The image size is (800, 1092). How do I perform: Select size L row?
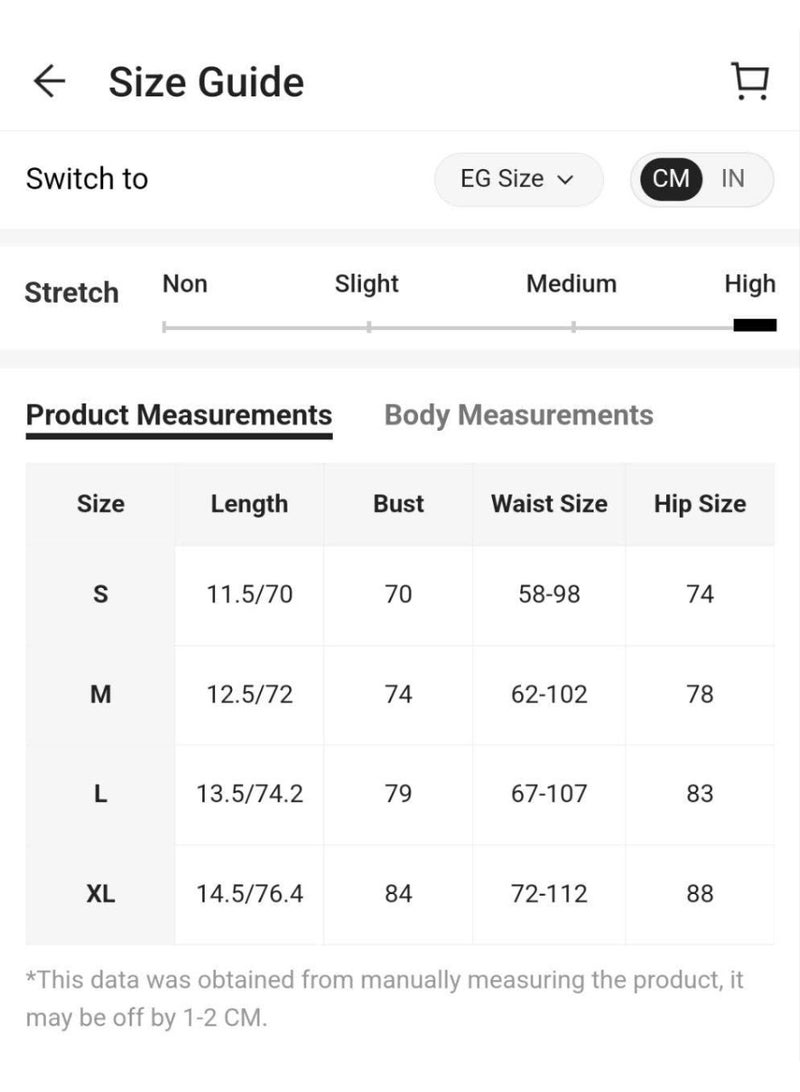[100, 794]
